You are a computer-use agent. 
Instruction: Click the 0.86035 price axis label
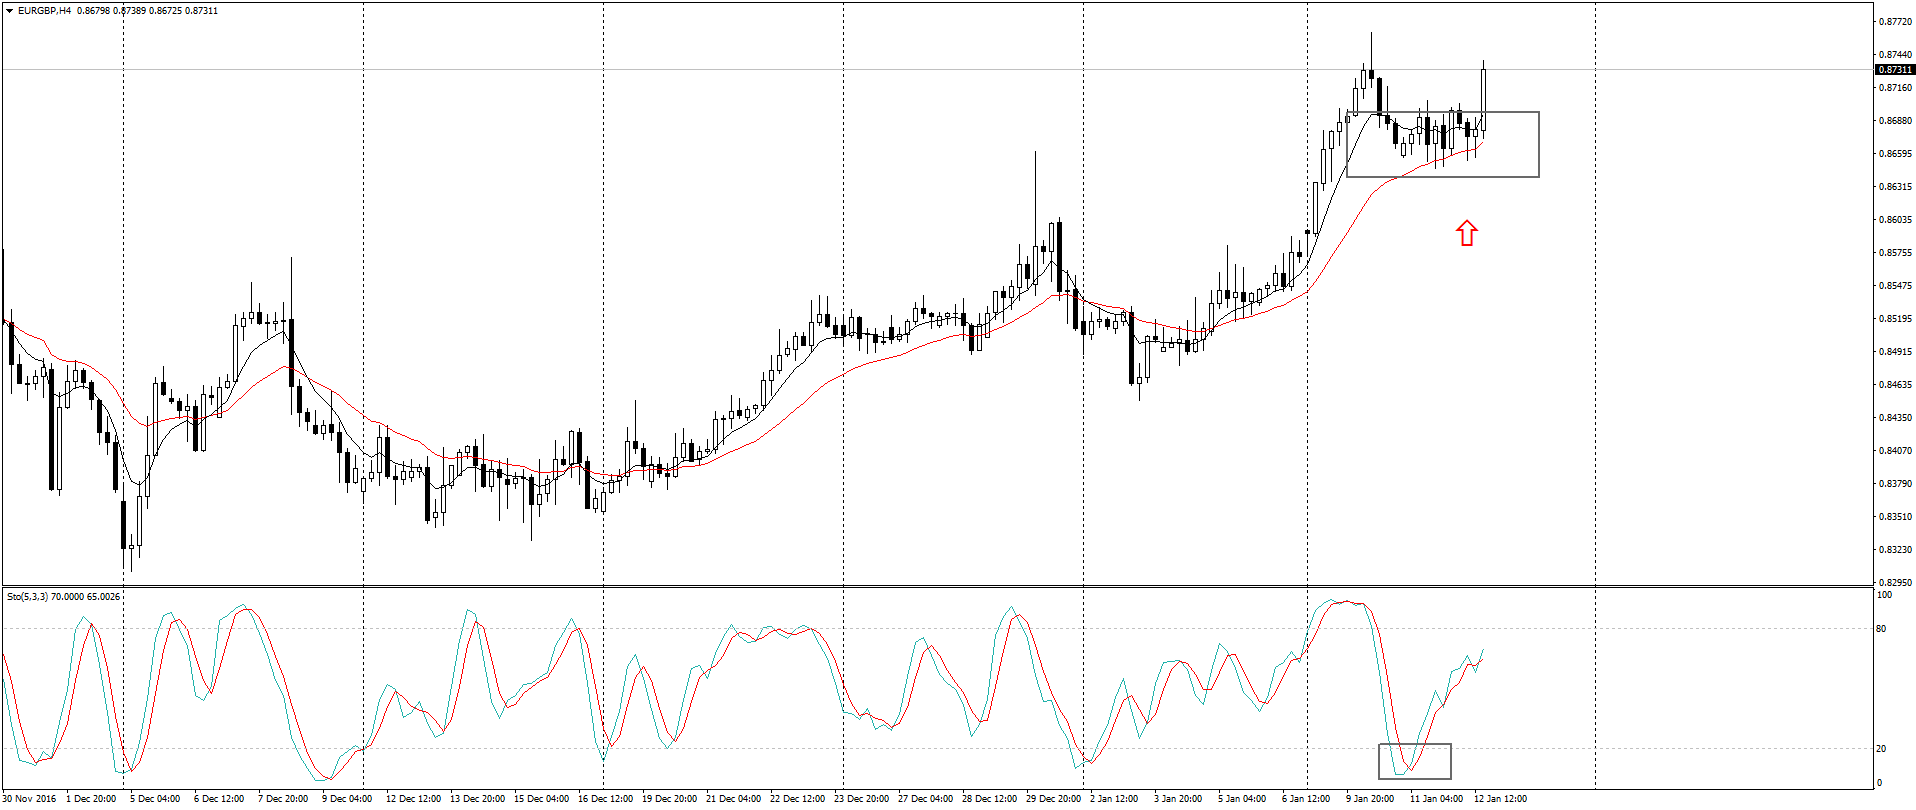(1895, 220)
